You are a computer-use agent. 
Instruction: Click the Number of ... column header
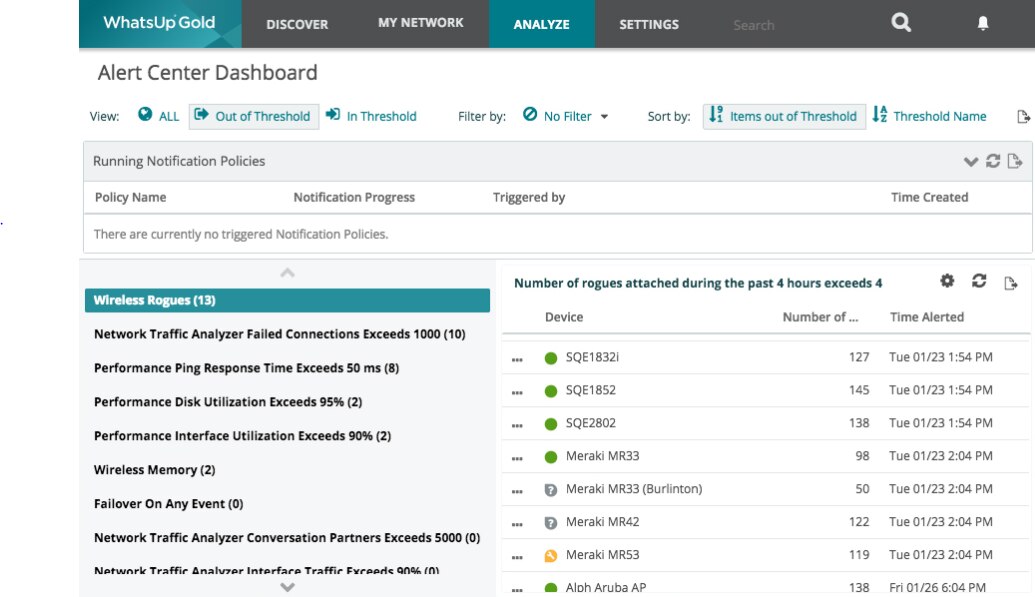pos(820,317)
